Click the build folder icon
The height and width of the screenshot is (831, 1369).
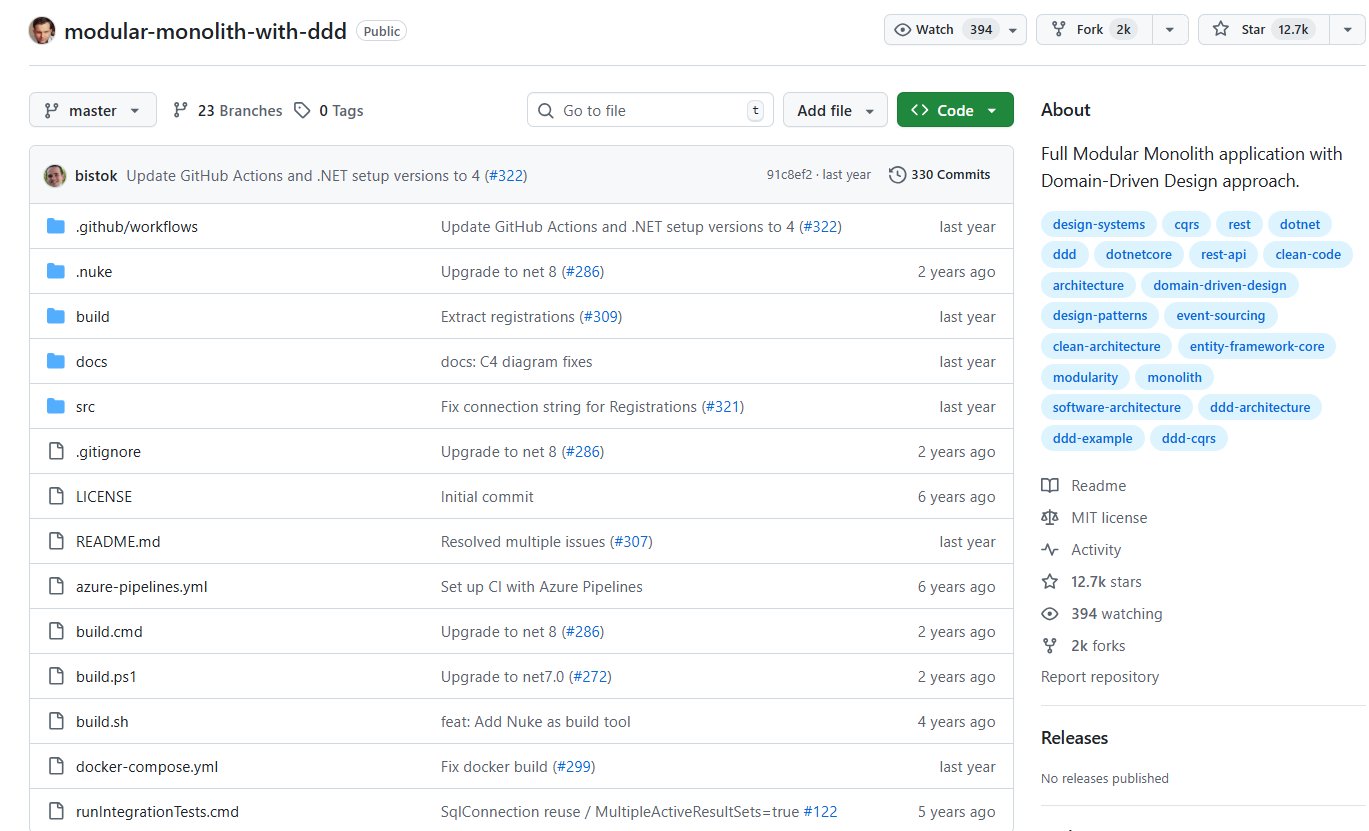[x=56, y=317]
